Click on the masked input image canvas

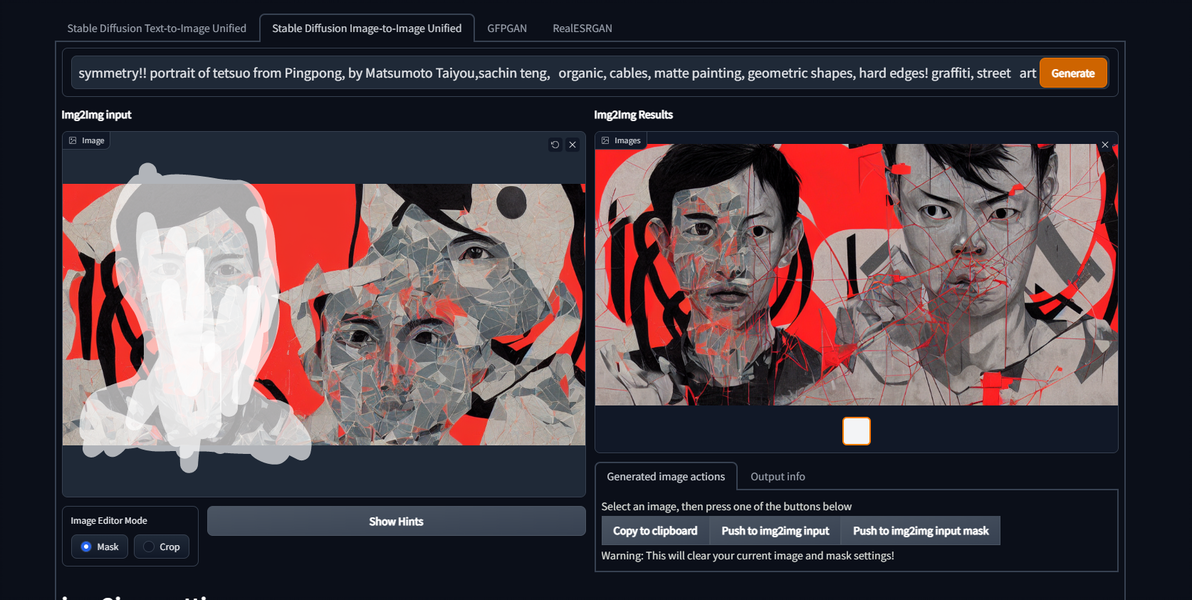(x=324, y=314)
